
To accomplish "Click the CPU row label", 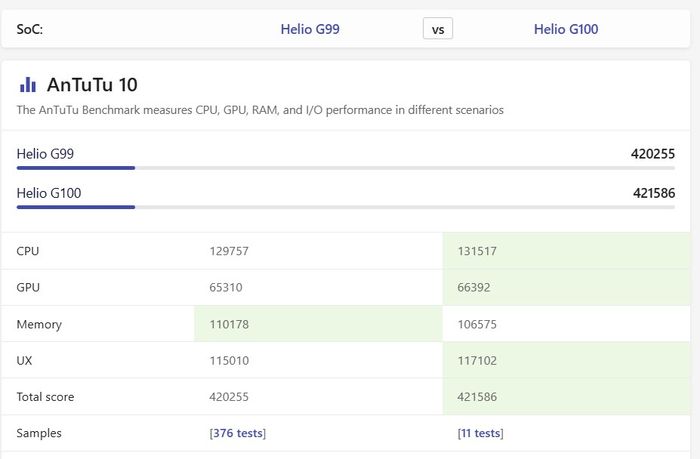I will pos(28,251).
